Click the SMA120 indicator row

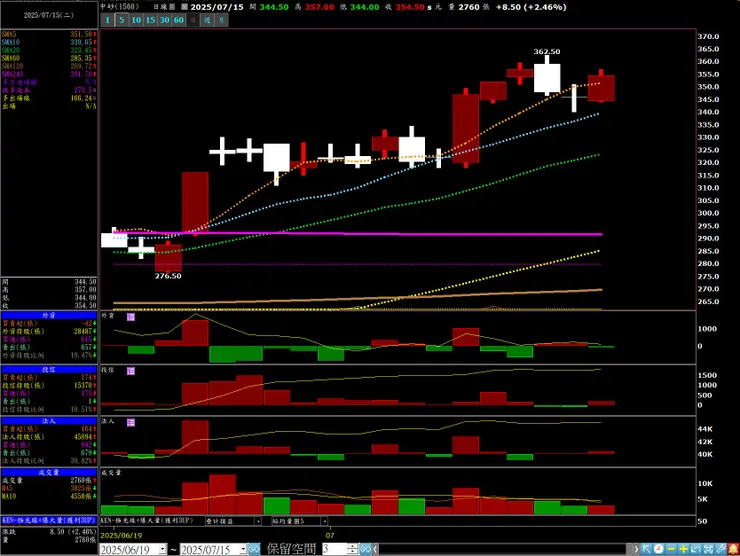click(x=49, y=66)
